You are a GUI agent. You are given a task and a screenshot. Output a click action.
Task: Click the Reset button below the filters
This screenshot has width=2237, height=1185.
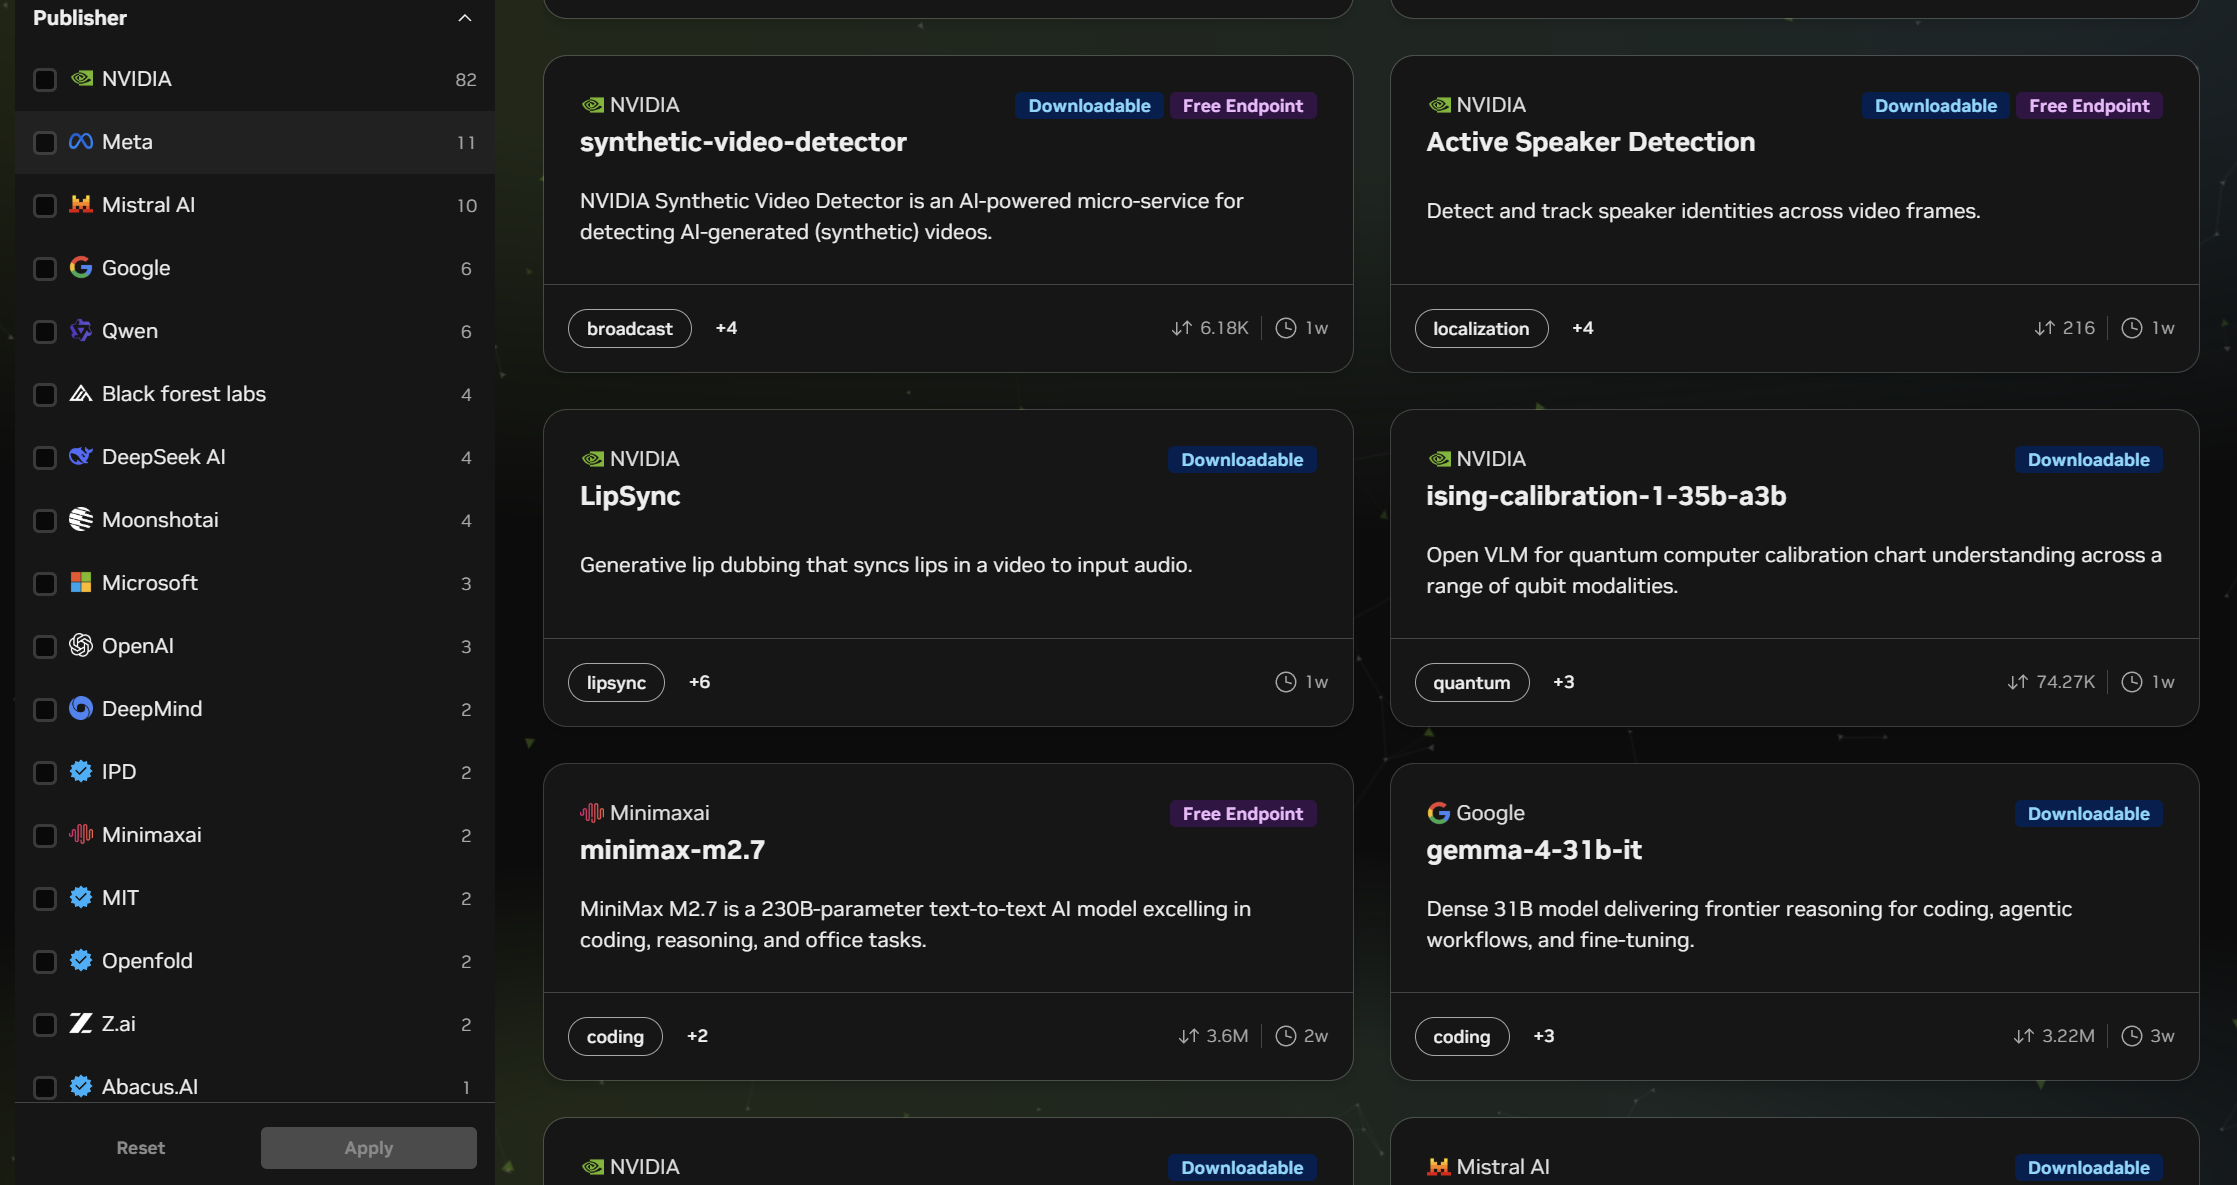[140, 1147]
